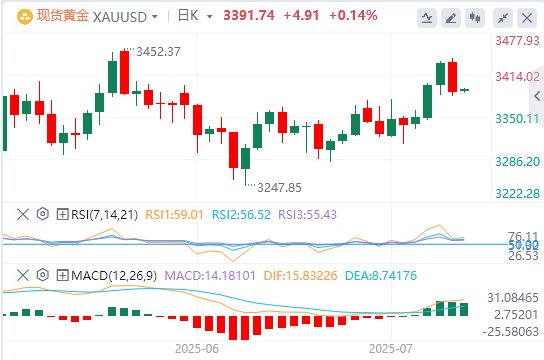Click the 3477.93 price axis label
The width and height of the screenshot is (544, 360).
517,41
